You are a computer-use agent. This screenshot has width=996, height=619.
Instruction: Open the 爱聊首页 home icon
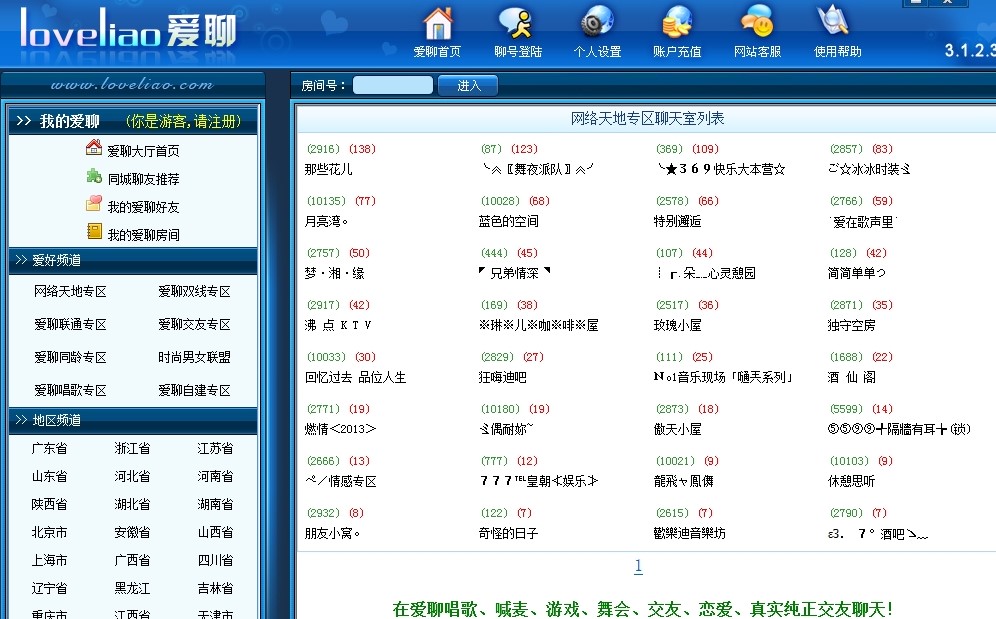[x=438, y=24]
